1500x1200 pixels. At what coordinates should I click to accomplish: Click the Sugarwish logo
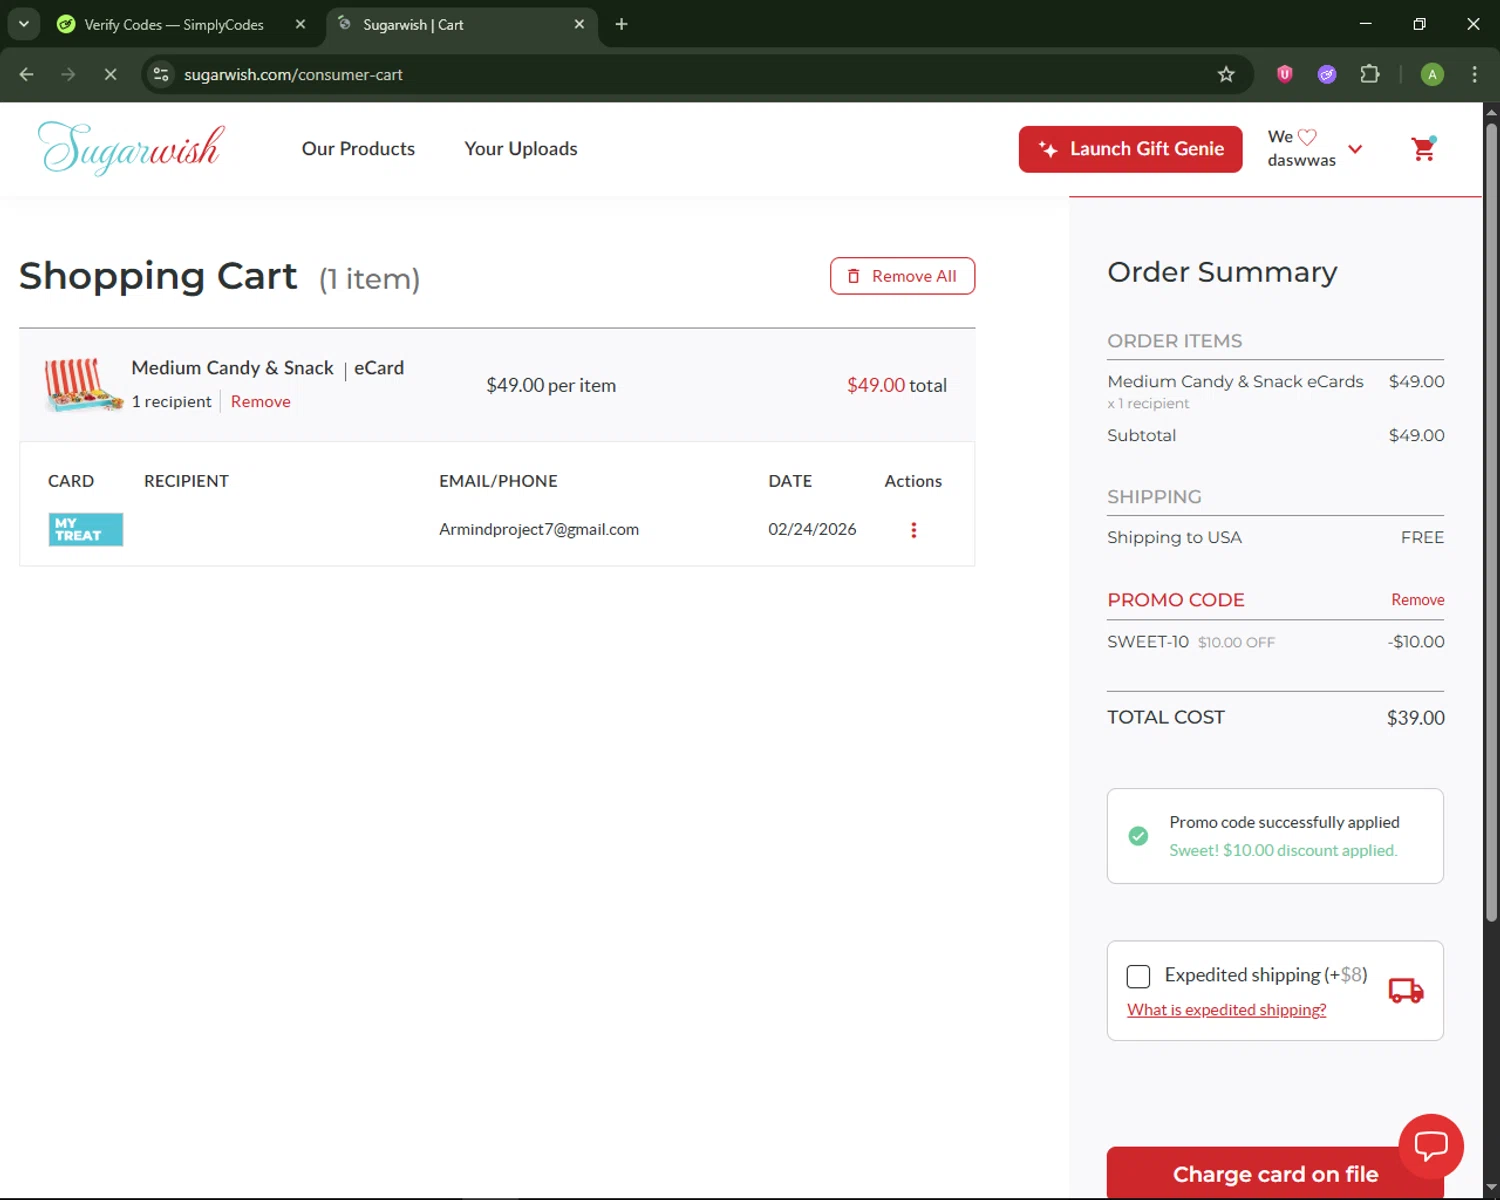click(x=131, y=148)
